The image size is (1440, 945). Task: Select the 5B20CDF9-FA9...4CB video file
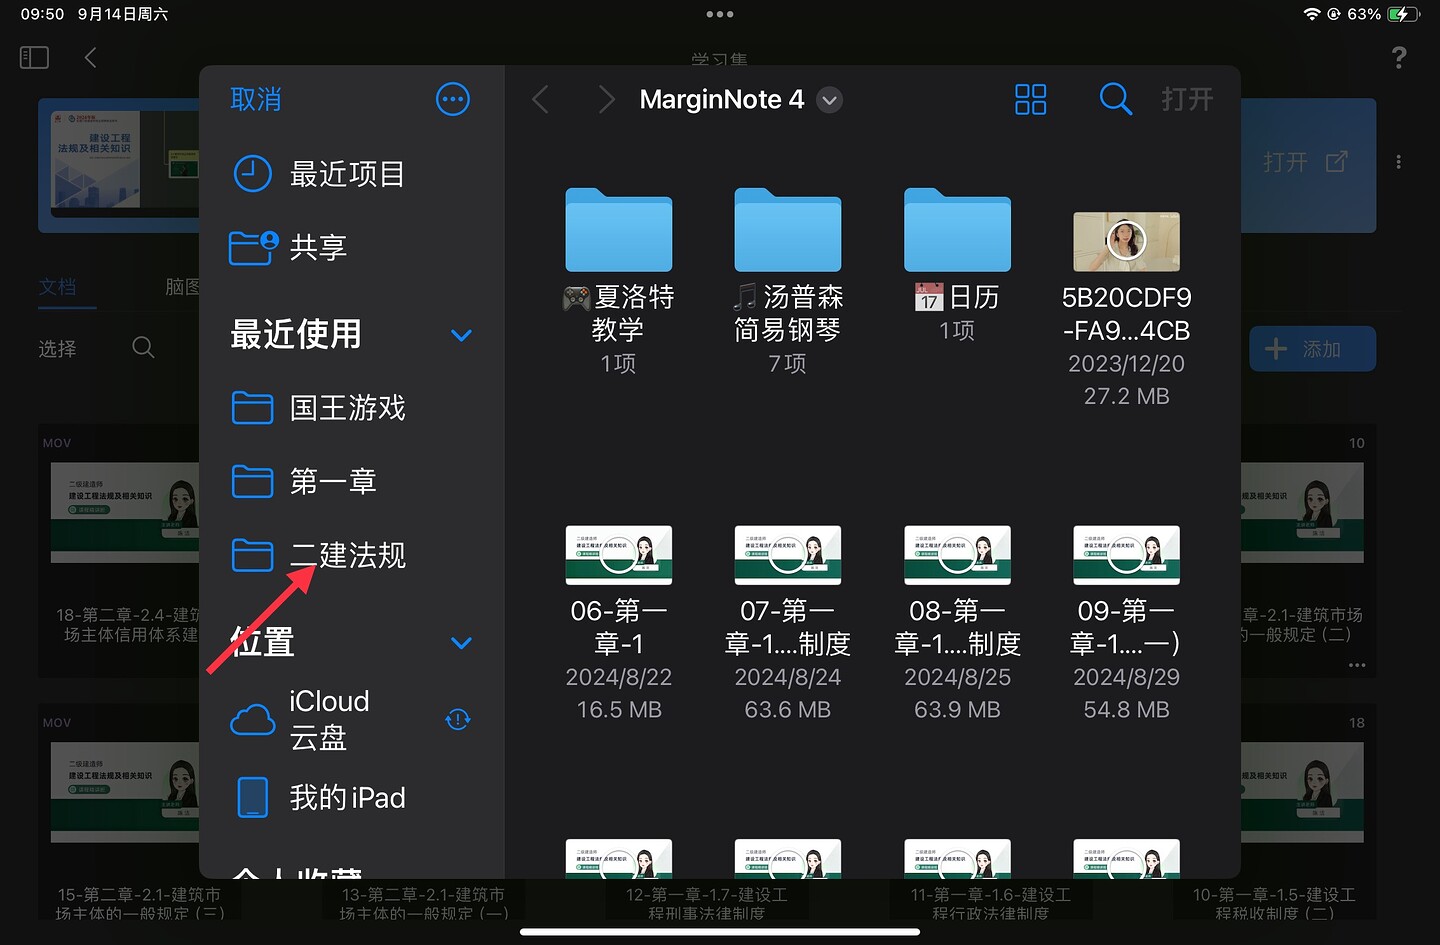click(x=1126, y=309)
